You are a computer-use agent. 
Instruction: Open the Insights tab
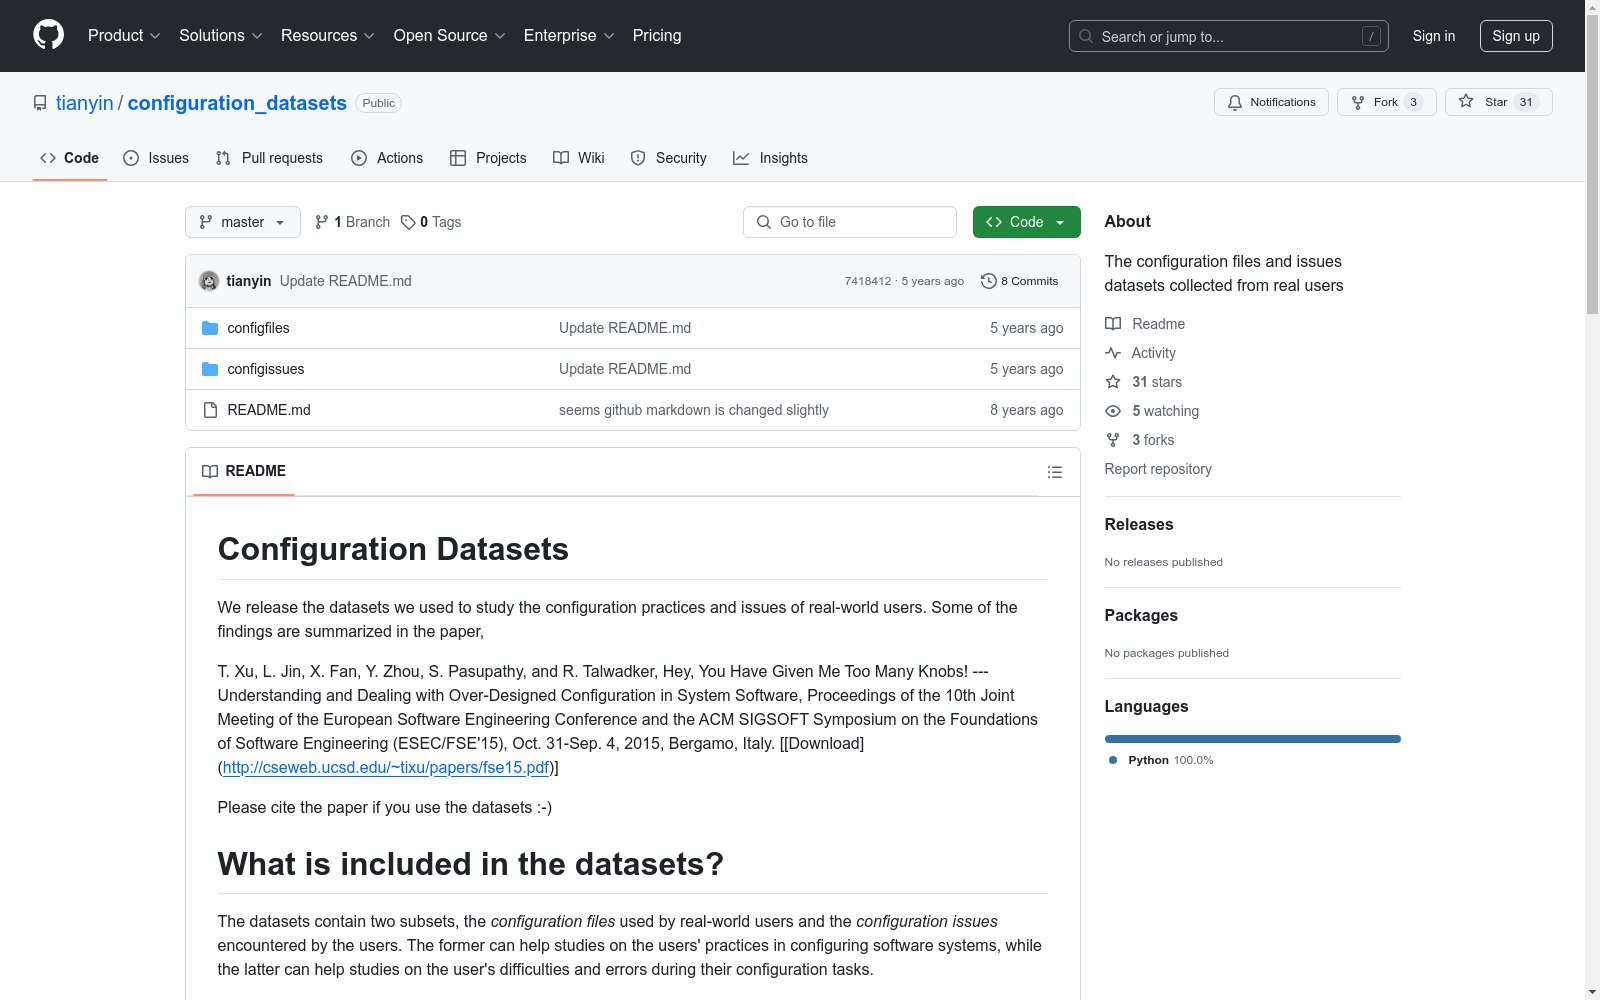(770, 158)
